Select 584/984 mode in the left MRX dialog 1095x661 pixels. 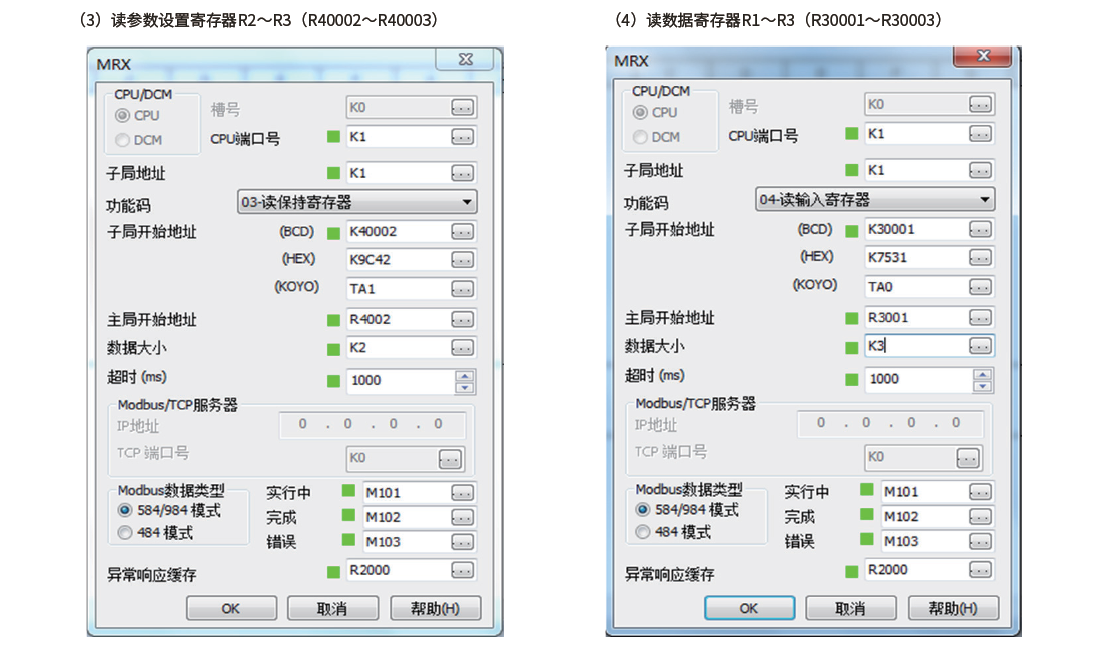pyautogui.click(x=125, y=511)
